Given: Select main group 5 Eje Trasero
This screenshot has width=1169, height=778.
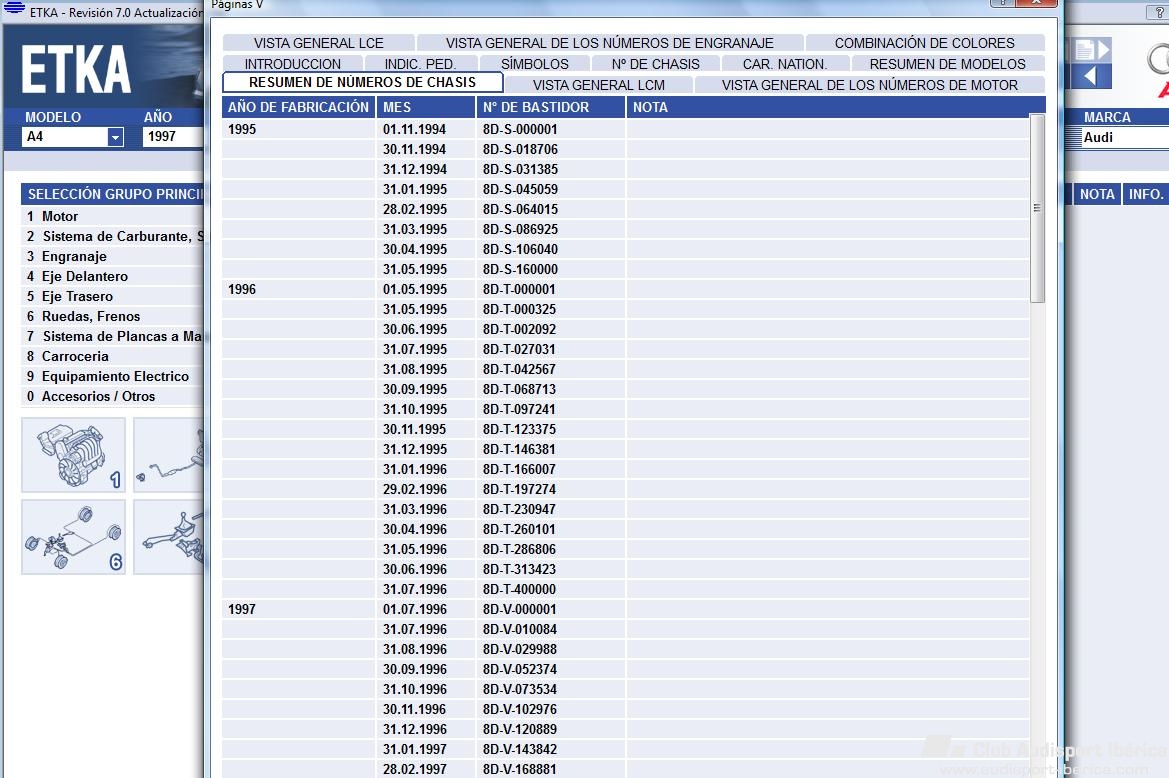Looking at the screenshot, I should pos(112,297).
